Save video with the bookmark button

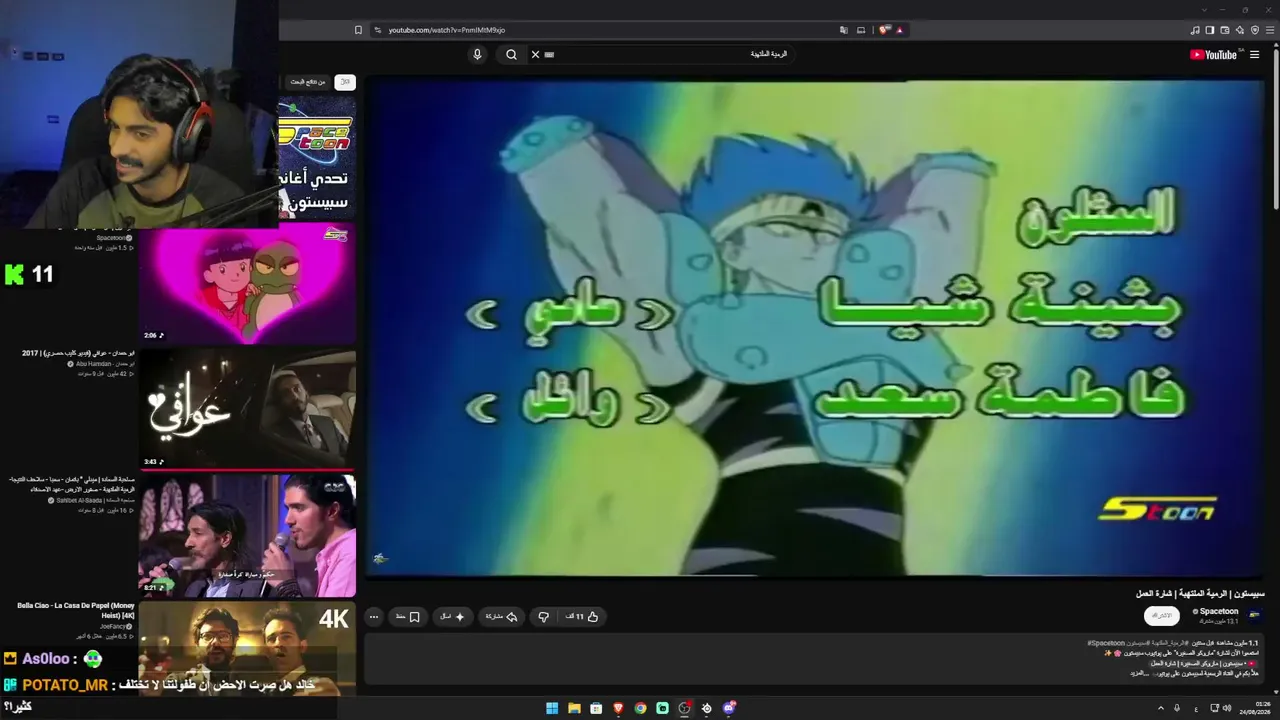[408, 617]
